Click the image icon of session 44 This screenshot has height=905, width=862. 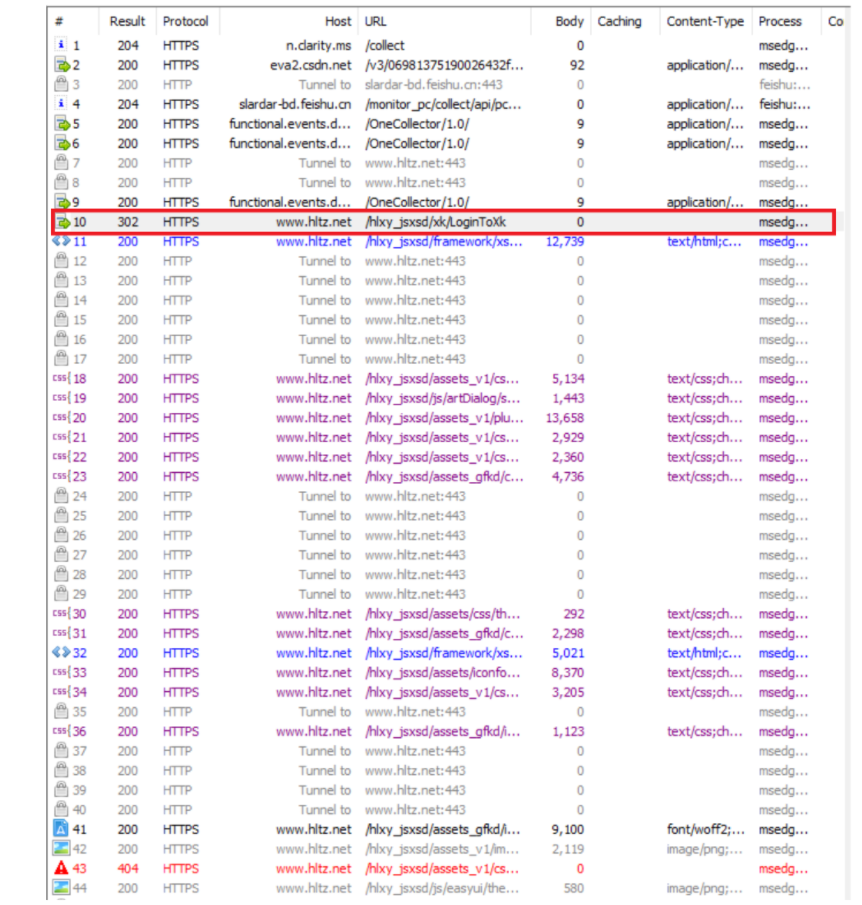(x=61, y=888)
